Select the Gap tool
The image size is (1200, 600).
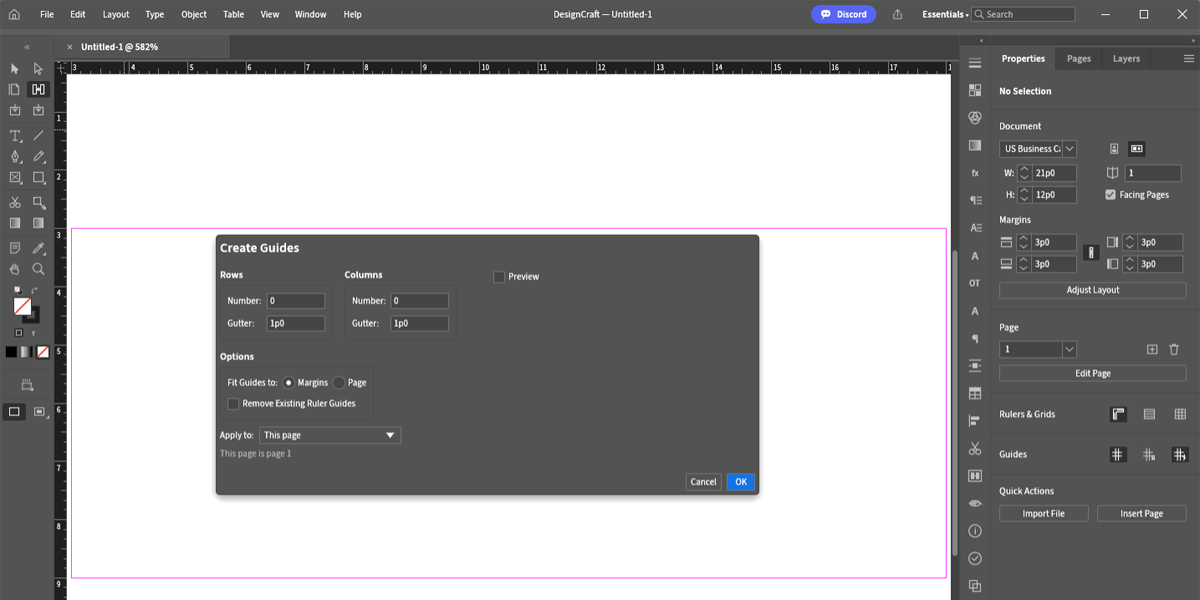[38, 89]
